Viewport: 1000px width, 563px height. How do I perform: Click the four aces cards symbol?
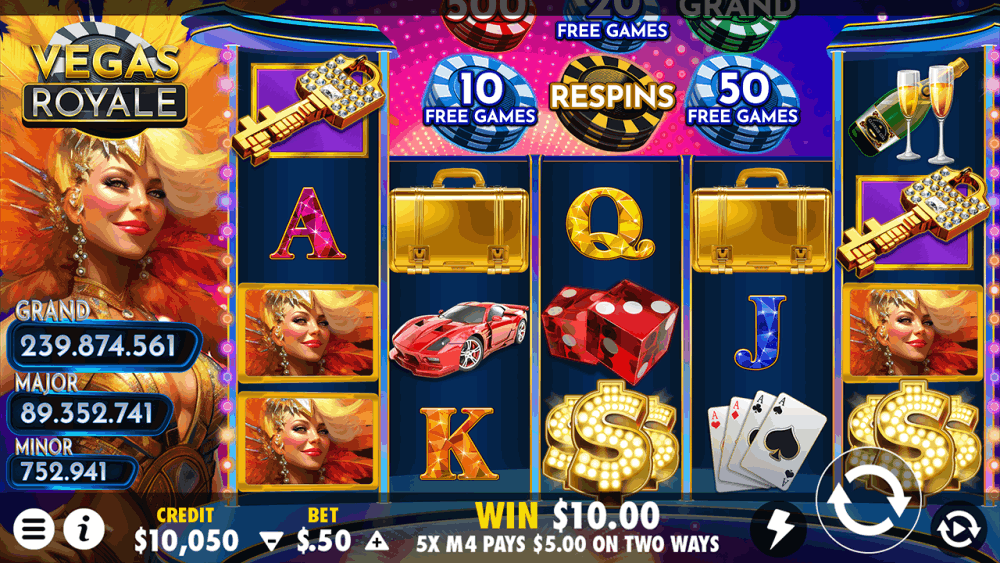point(765,441)
